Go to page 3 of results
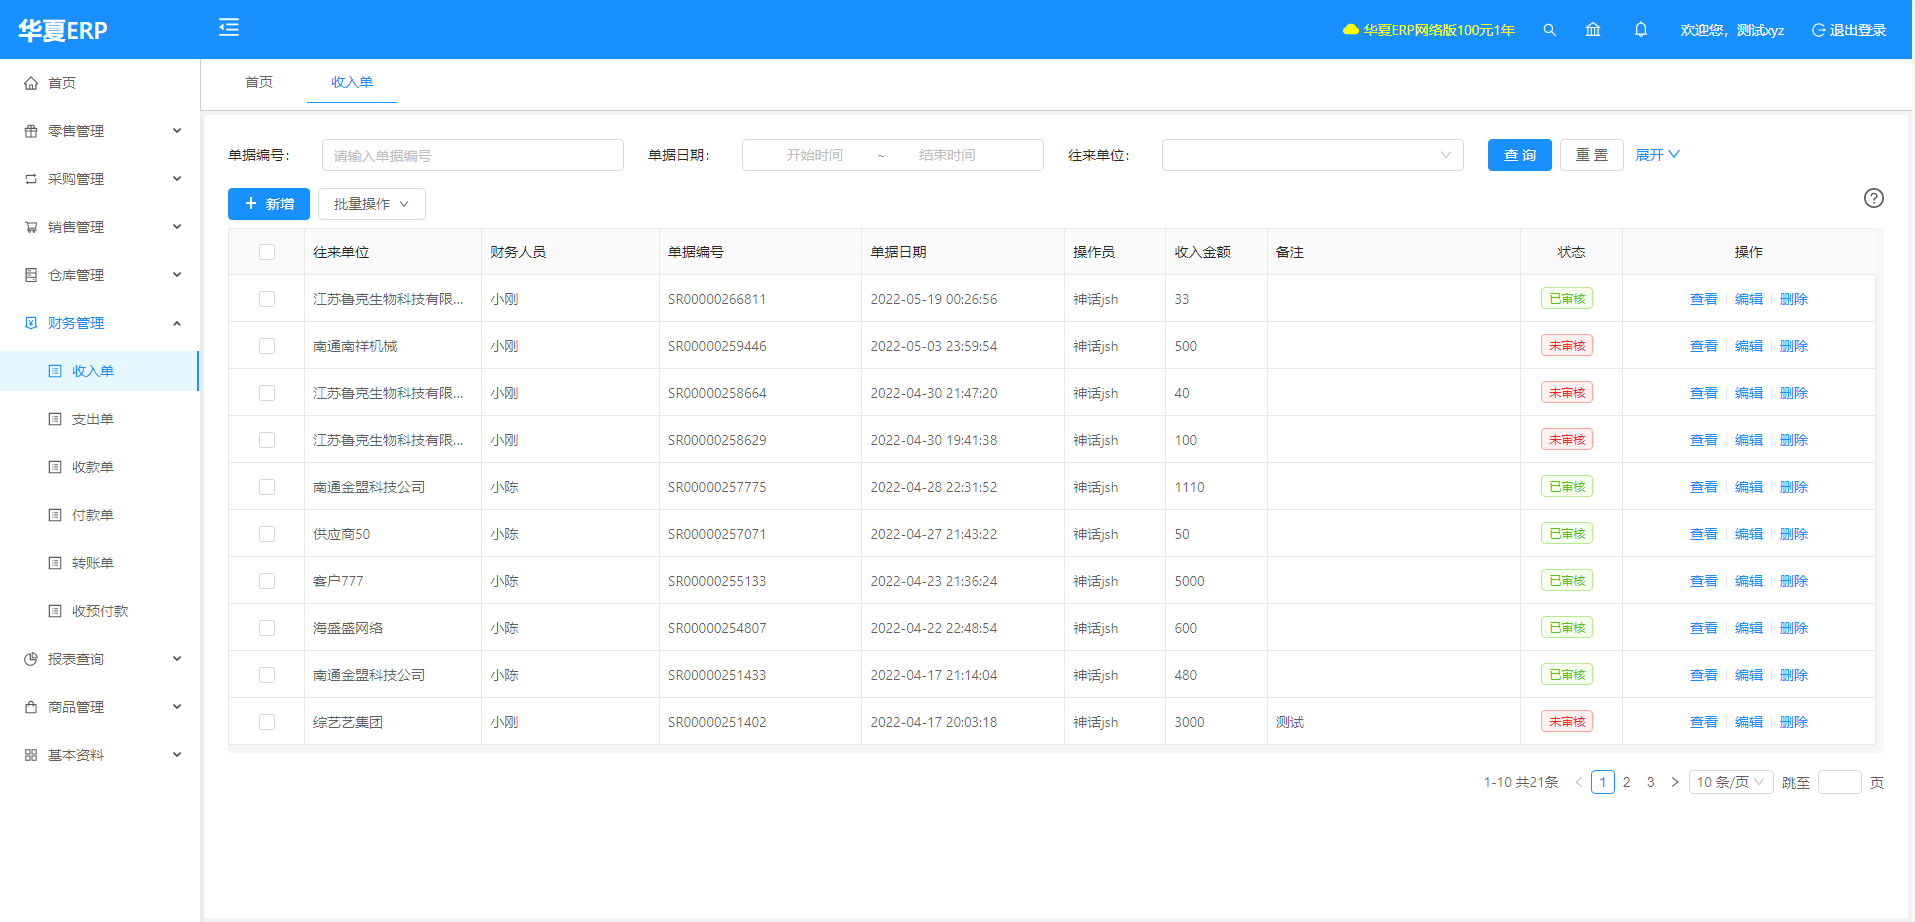 (1651, 782)
